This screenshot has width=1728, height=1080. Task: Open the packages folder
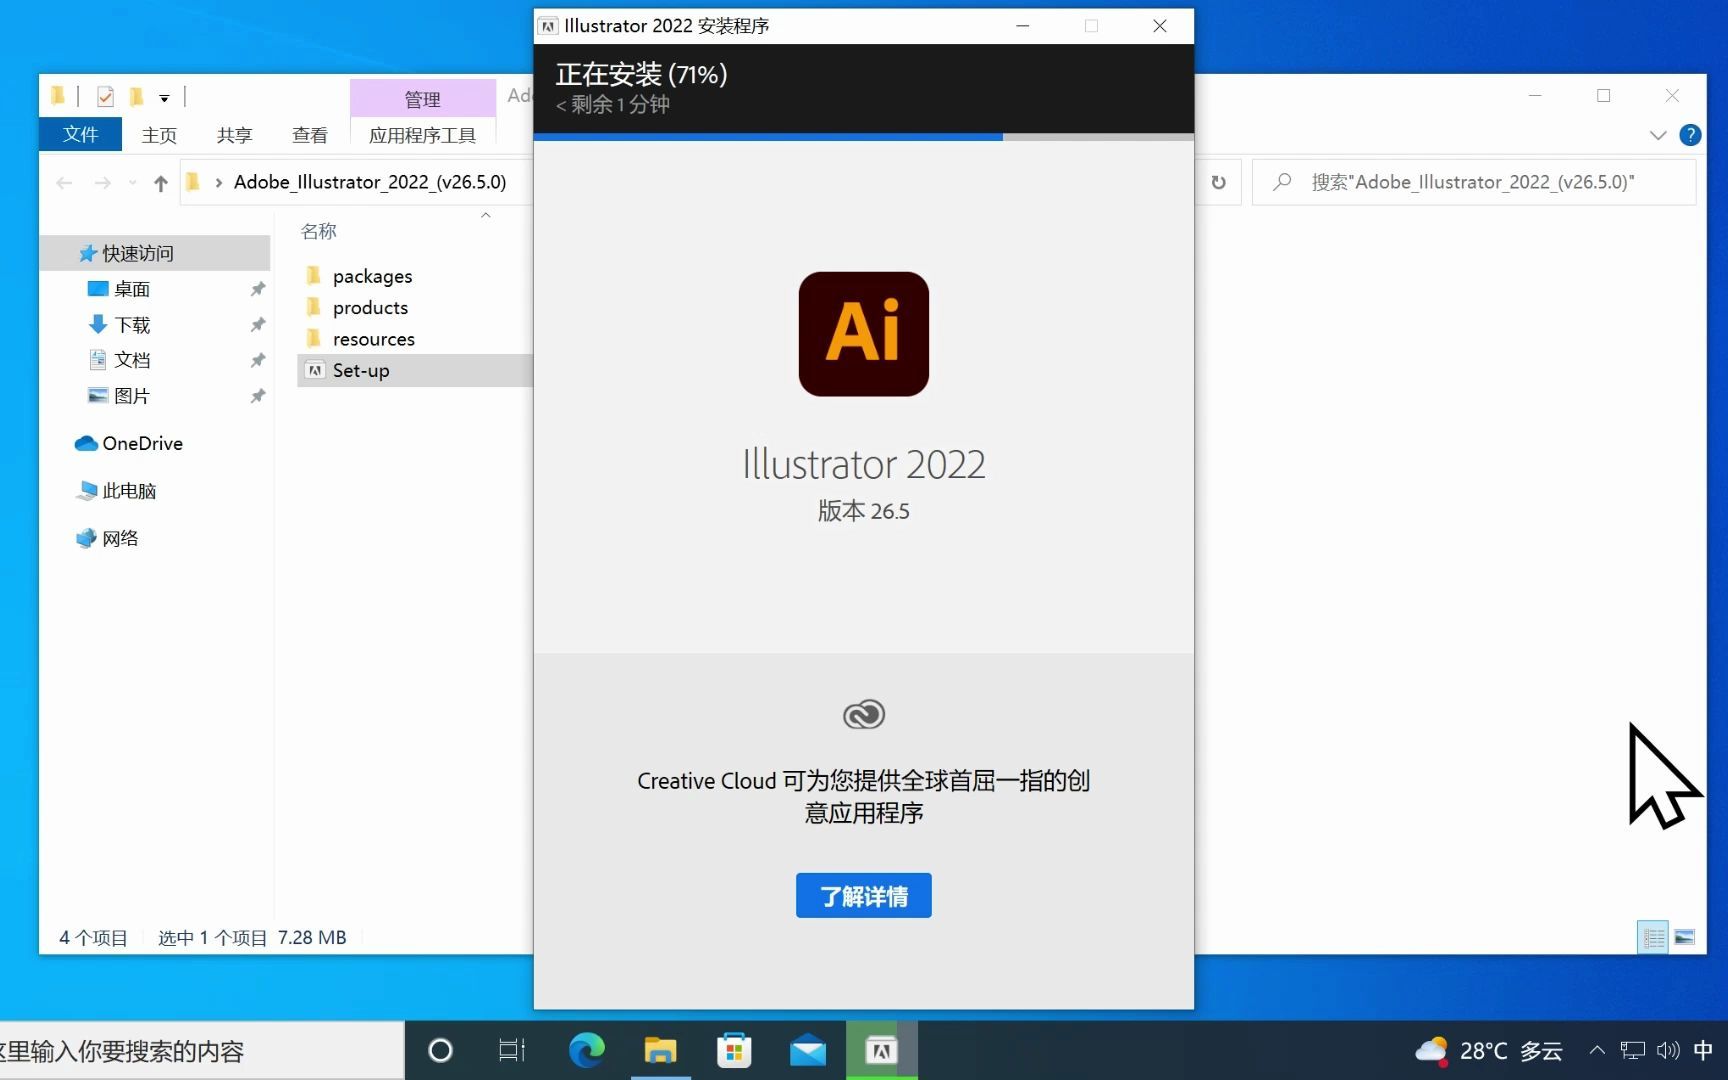(x=372, y=276)
